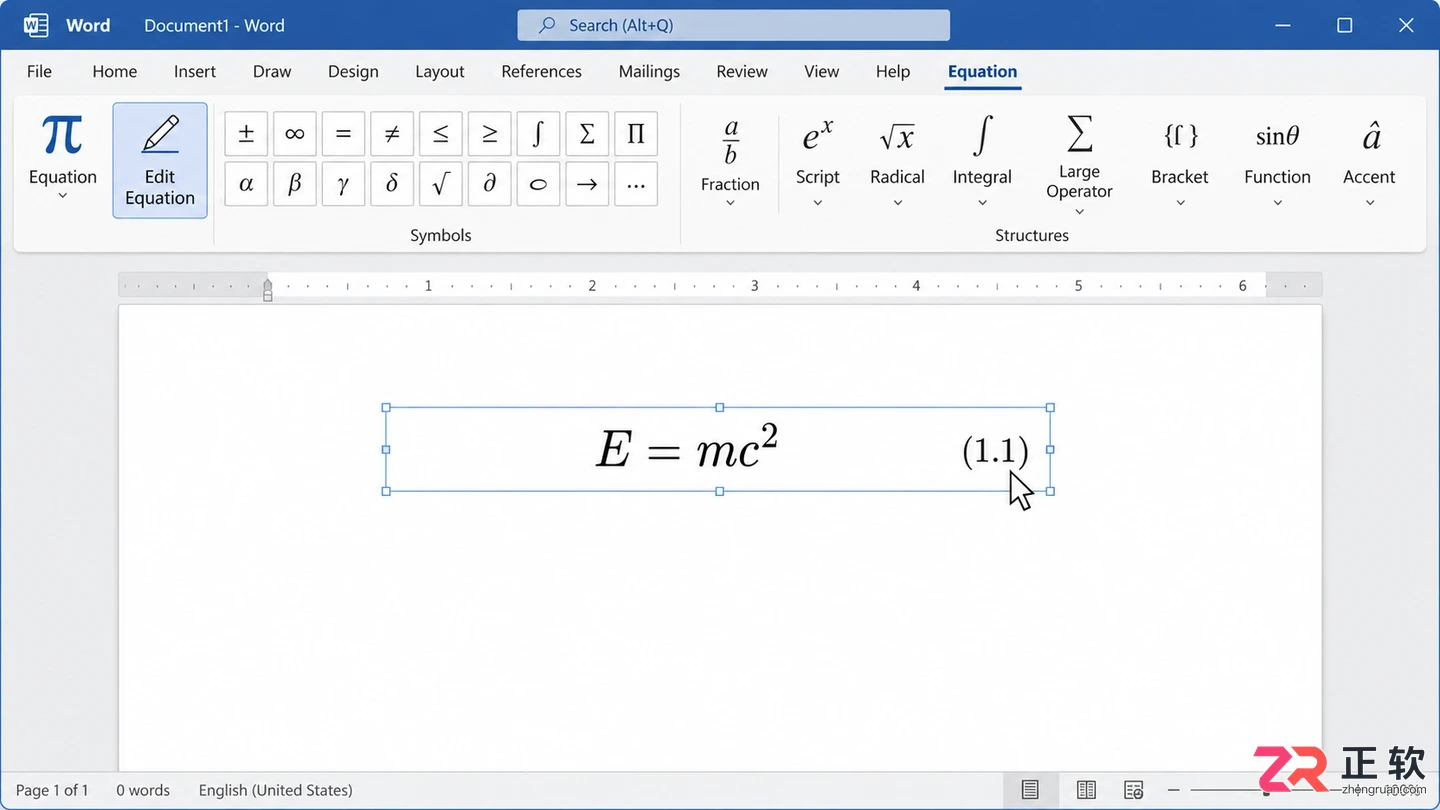Viewport: 1440px width, 810px height.
Task: Open the Script structures dropdown
Action: pyautogui.click(x=817, y=162)
